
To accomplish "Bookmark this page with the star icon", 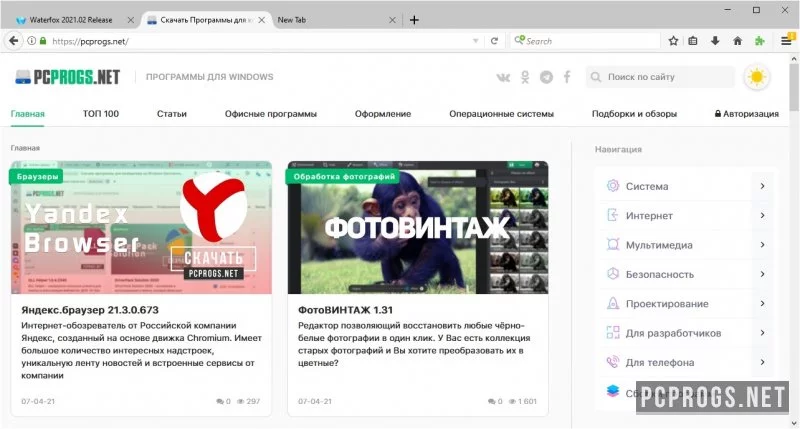I will point(673,41).
